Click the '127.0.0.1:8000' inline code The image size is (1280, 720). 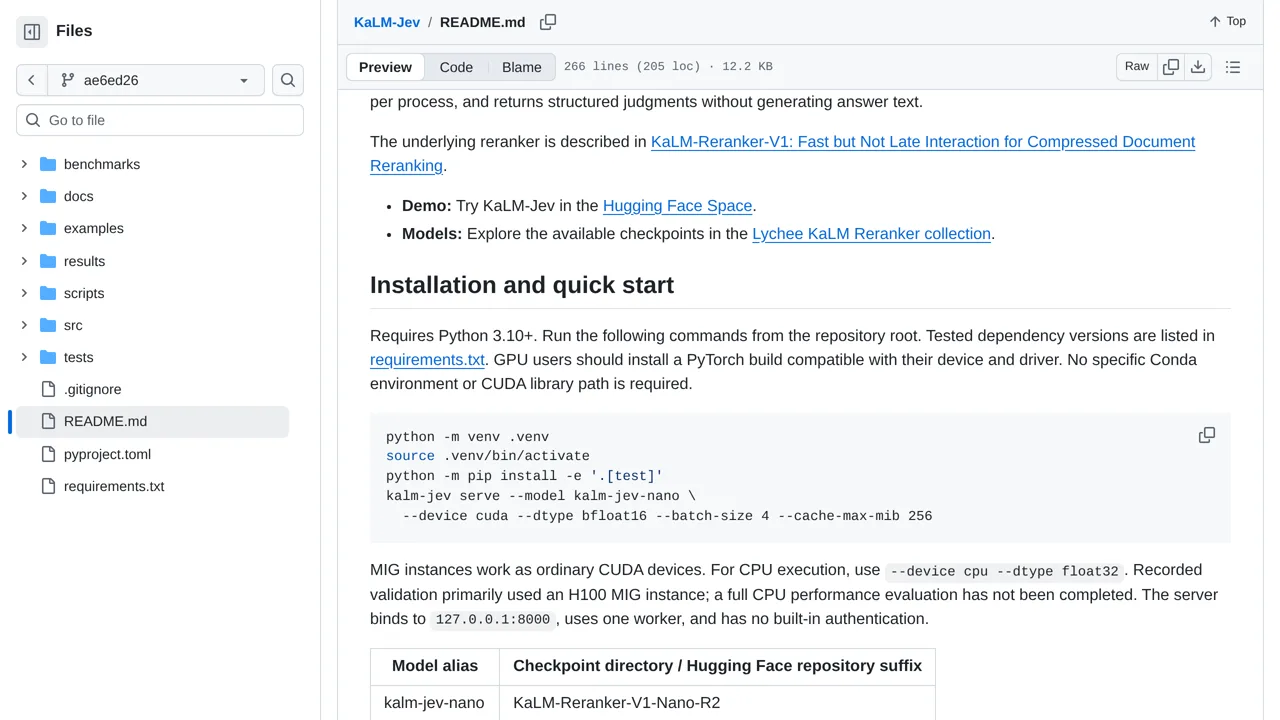493,619
